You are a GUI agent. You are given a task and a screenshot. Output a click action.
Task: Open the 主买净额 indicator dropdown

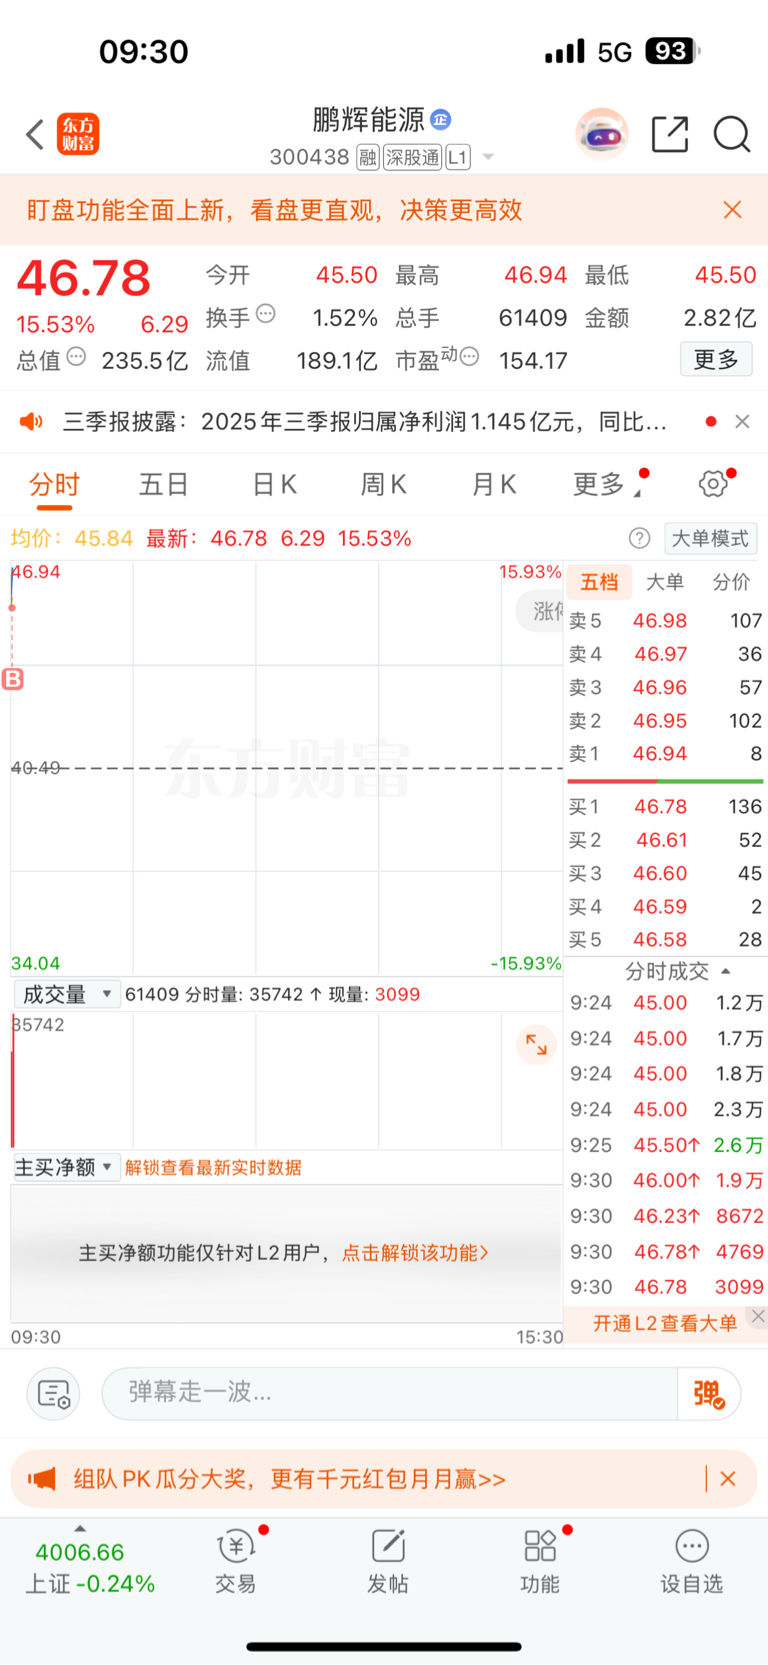67,1167
